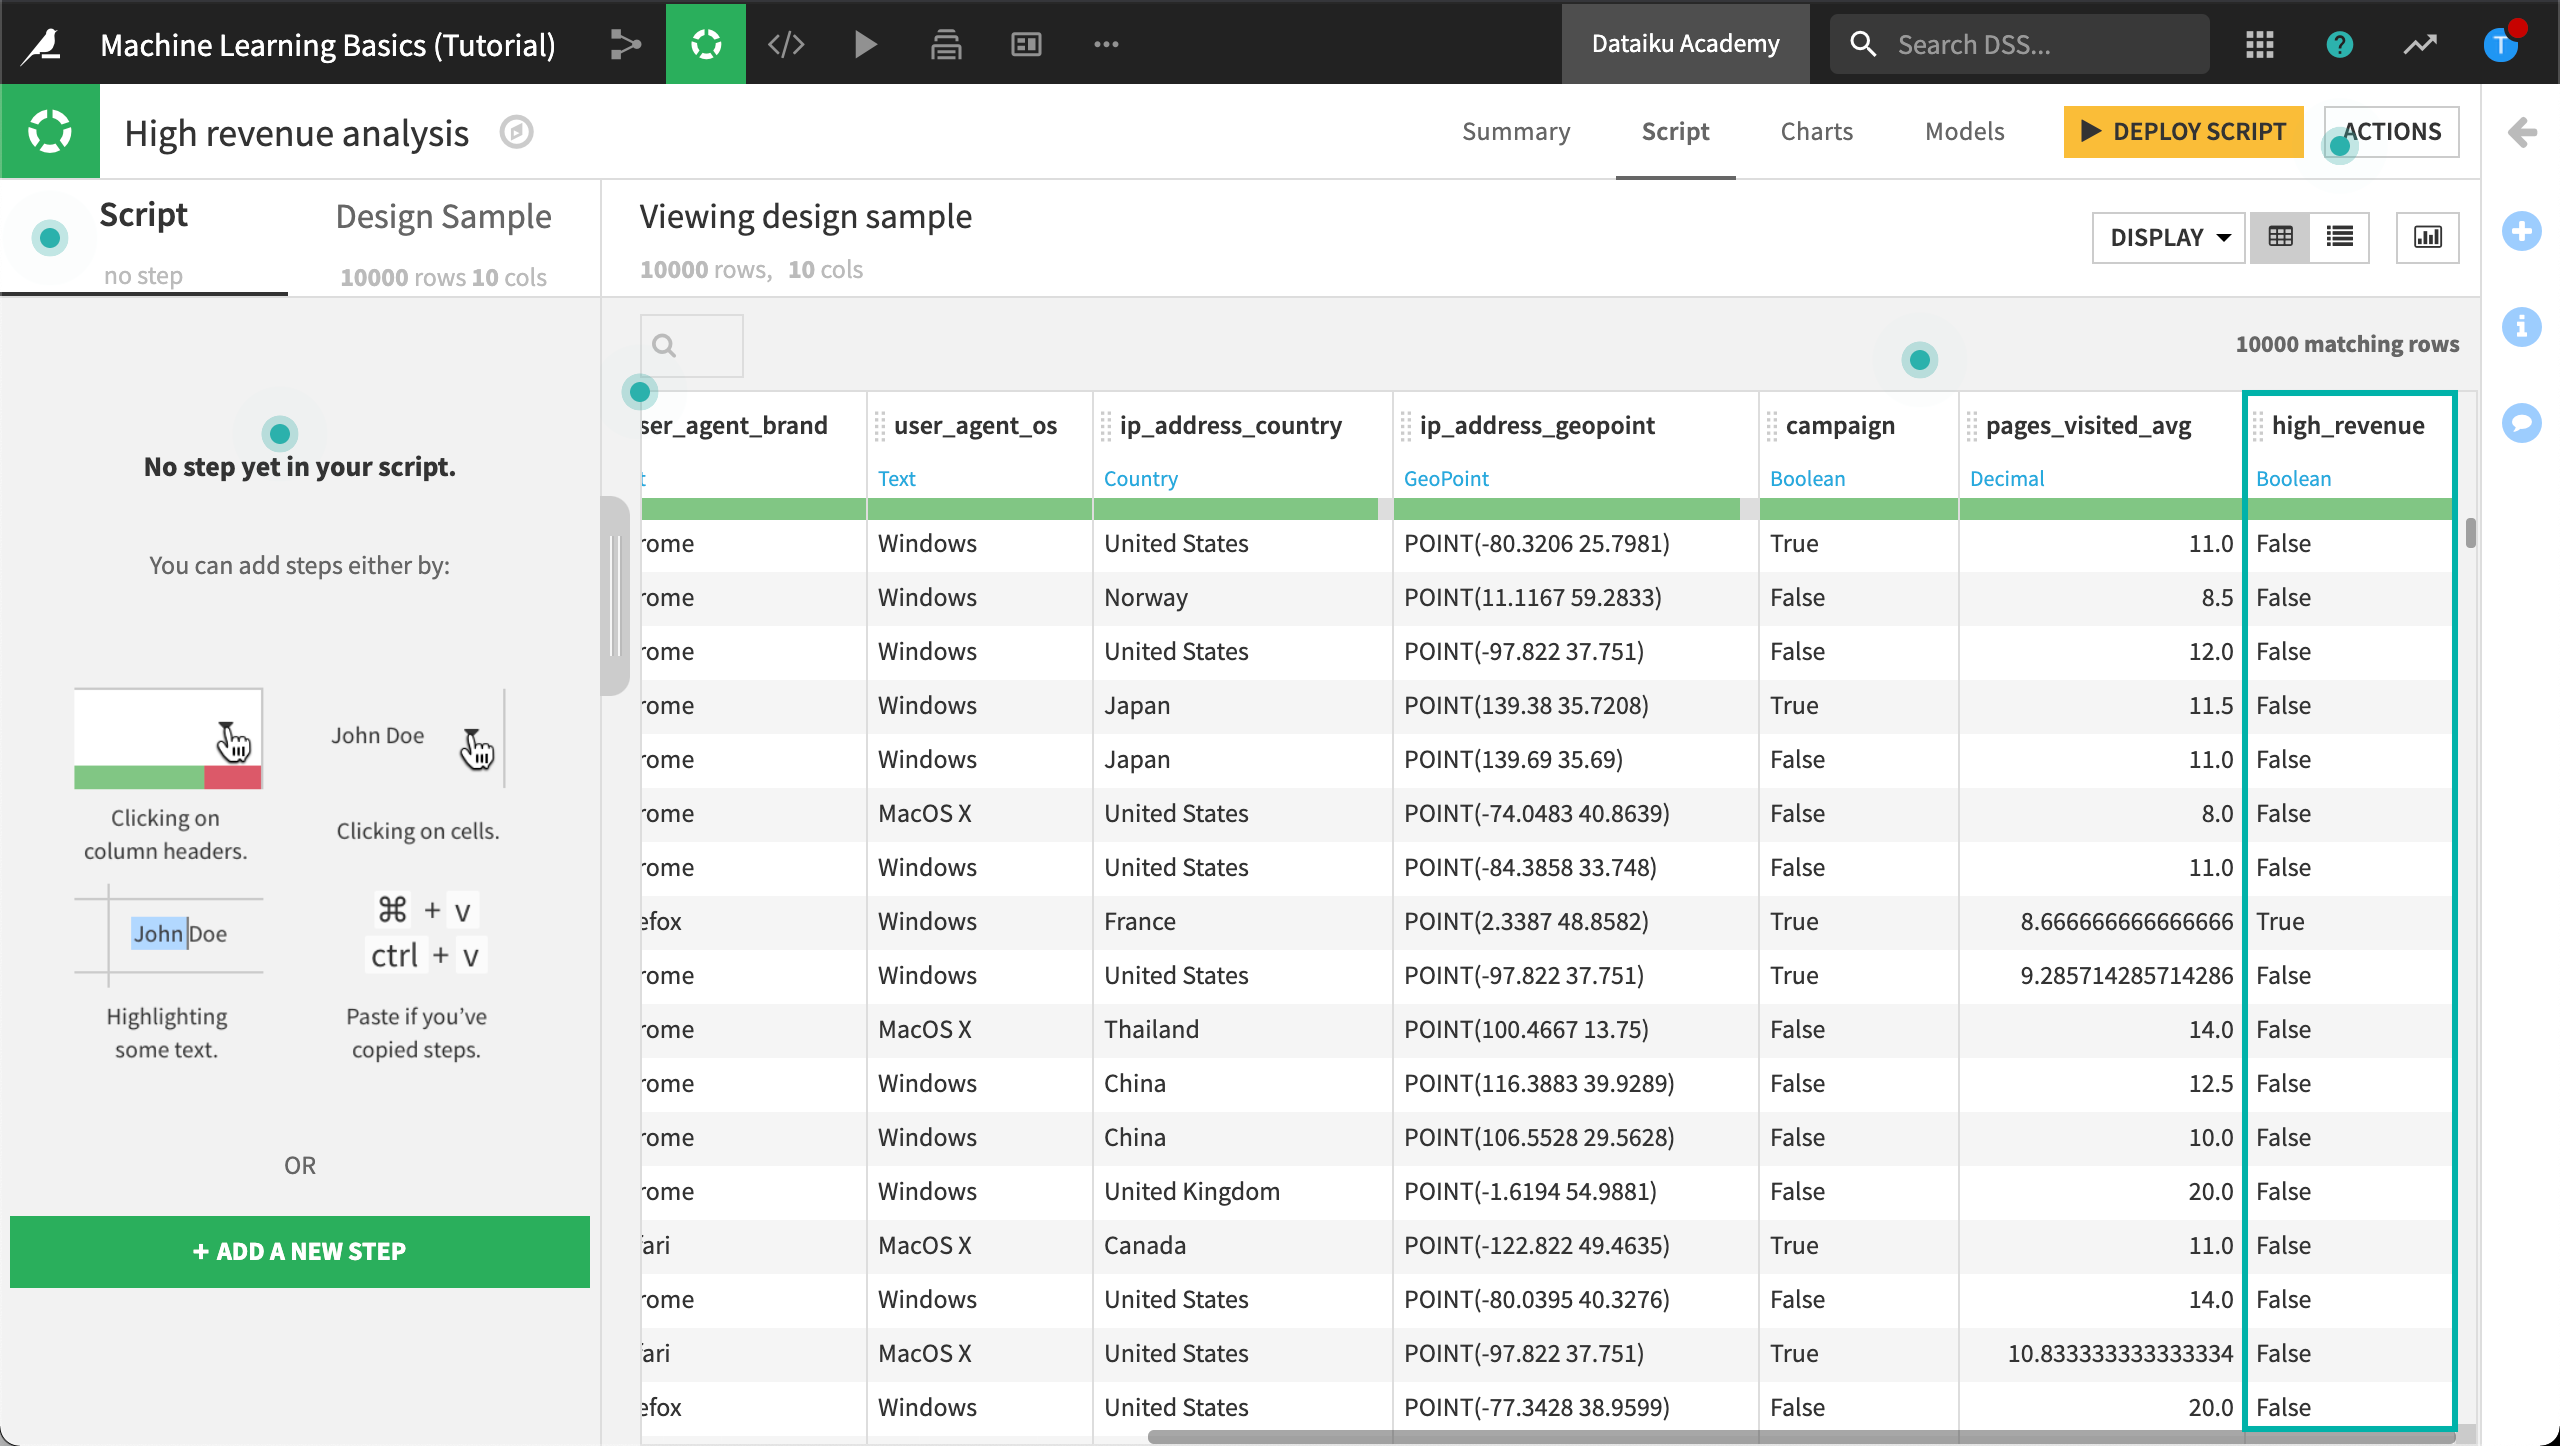Viewport: 2560px width, 1446px height.
Task: Click ADD A NEW STEP button
Action: [300, 1251]
